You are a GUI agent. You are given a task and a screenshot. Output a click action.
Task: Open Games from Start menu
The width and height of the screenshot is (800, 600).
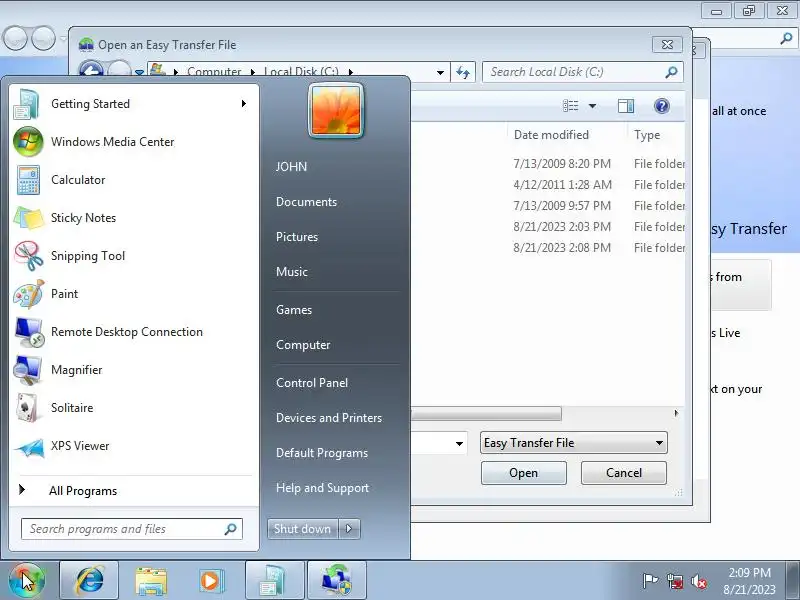click(x=294, y=310)
